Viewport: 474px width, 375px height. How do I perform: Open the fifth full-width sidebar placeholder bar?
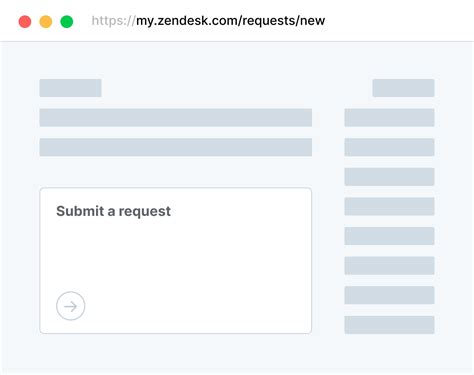pos(389,236)
